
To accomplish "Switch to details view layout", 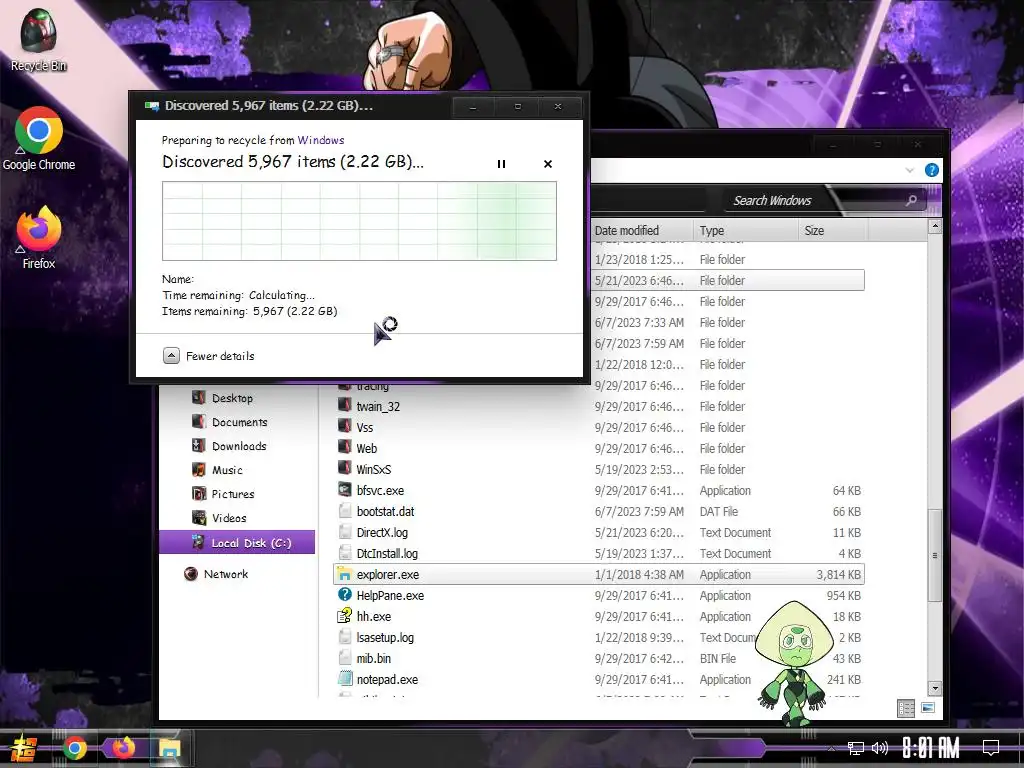I will (906, 709).
